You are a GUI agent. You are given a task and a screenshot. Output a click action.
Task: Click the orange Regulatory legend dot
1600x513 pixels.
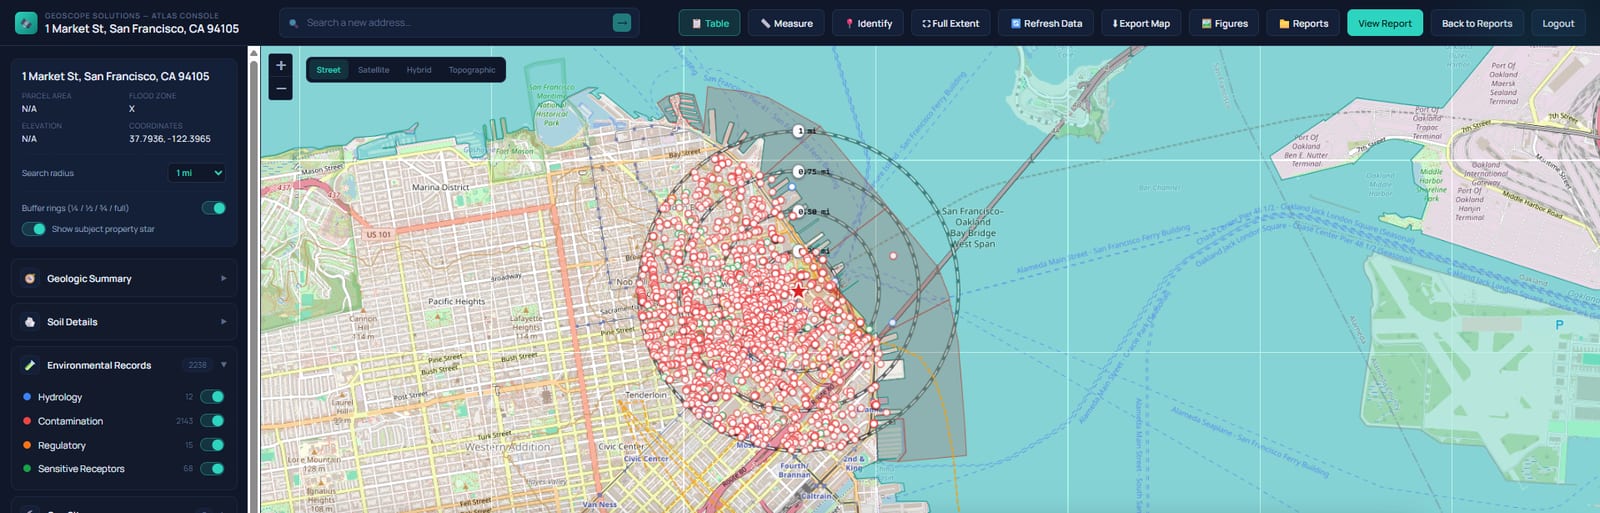click(27, 445)
